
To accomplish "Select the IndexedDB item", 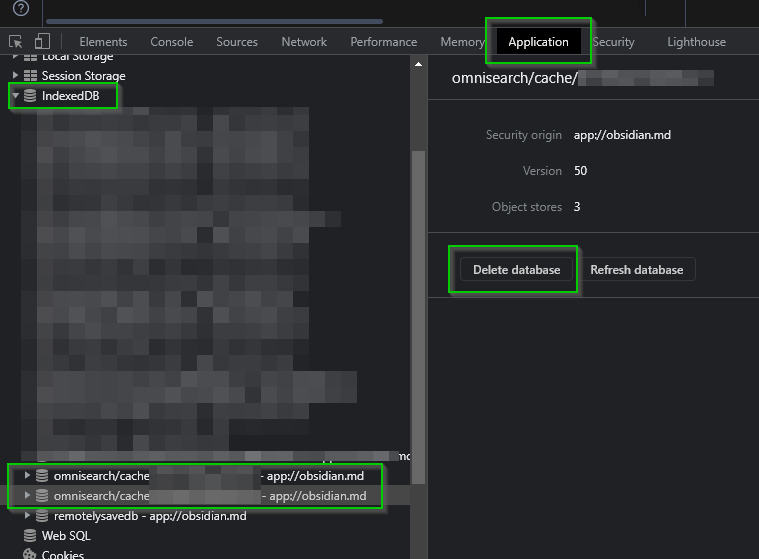I will pyautogui.click(x=70, y=96).
